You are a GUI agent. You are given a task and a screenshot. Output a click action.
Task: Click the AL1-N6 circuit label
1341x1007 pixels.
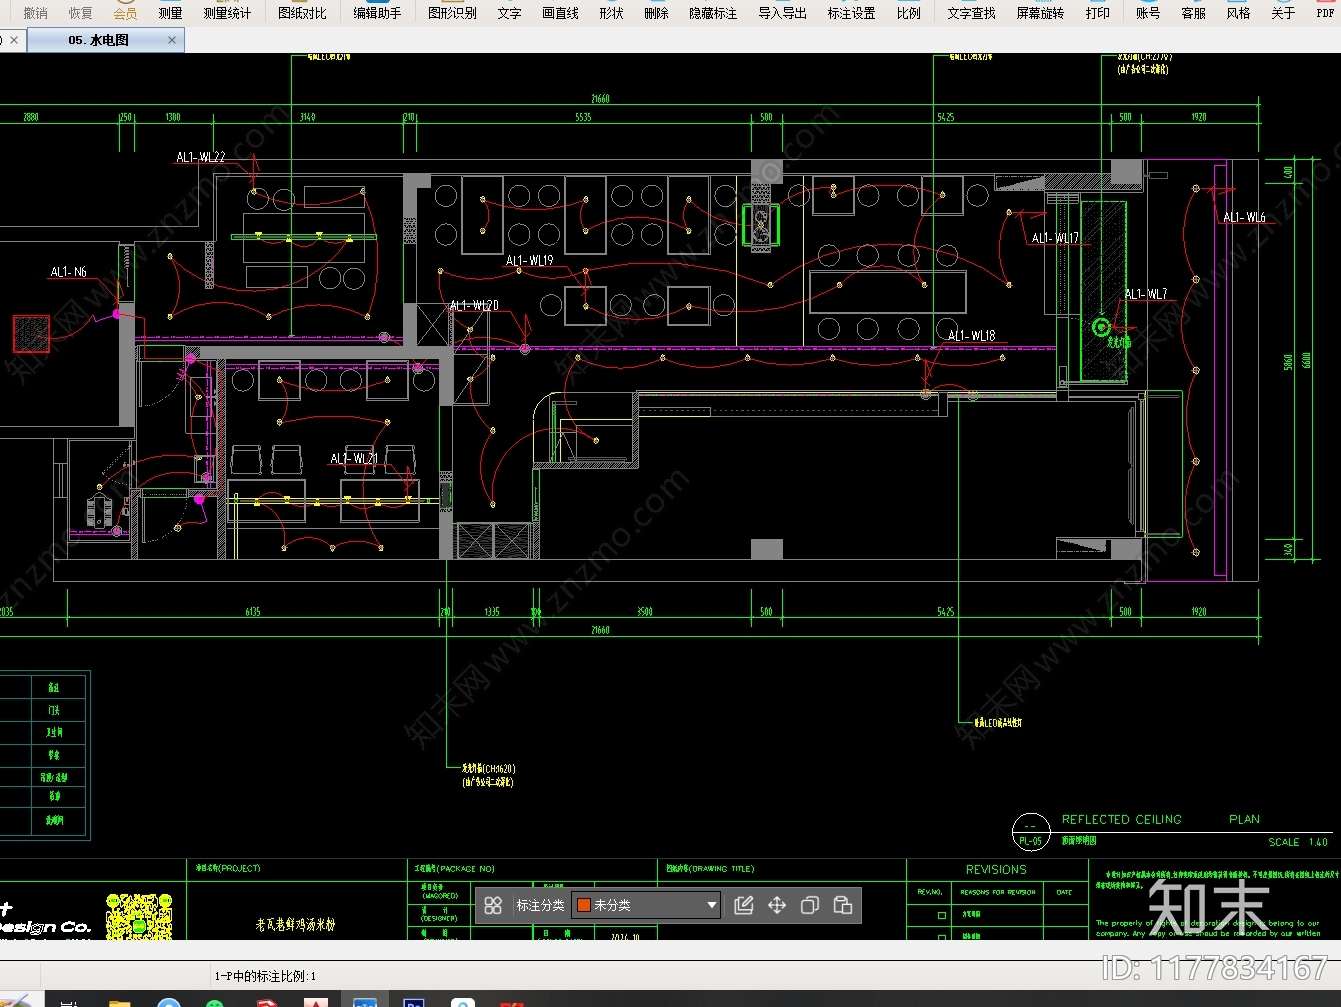[x=69, y=272]
